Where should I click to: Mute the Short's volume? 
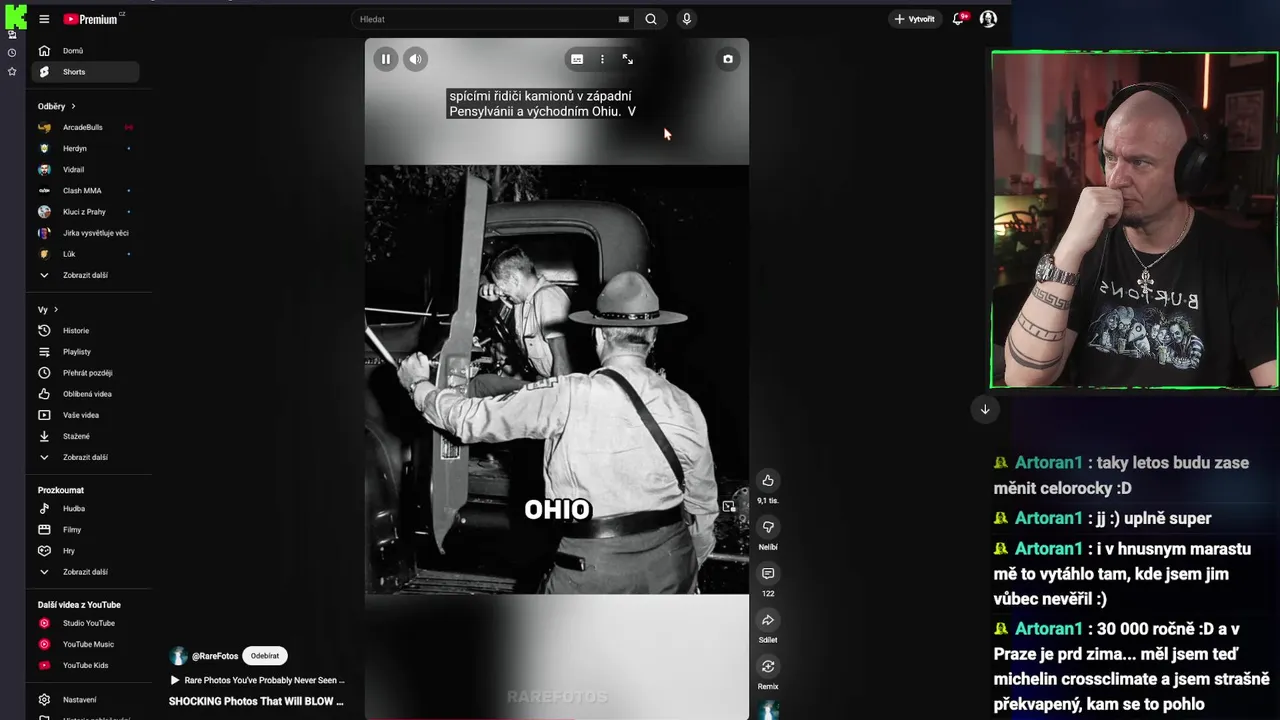pyautogui.click(x=416, y=59)
